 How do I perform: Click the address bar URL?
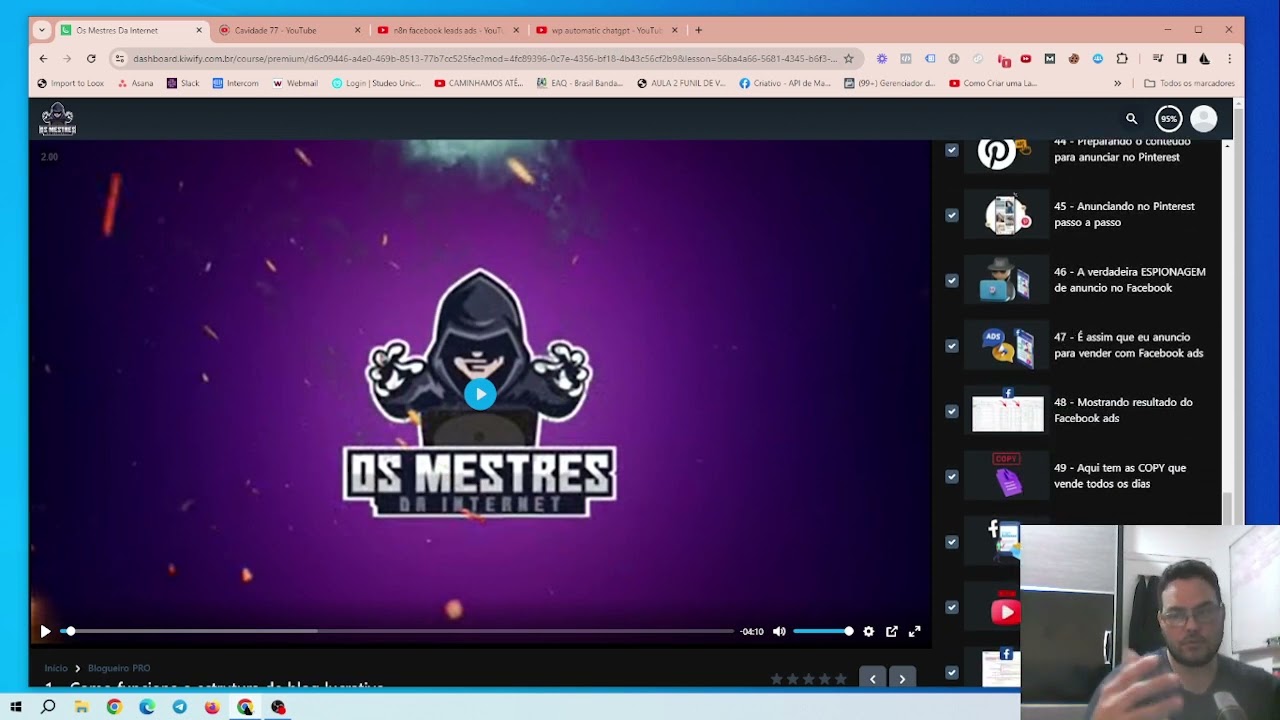pos(485,59)
